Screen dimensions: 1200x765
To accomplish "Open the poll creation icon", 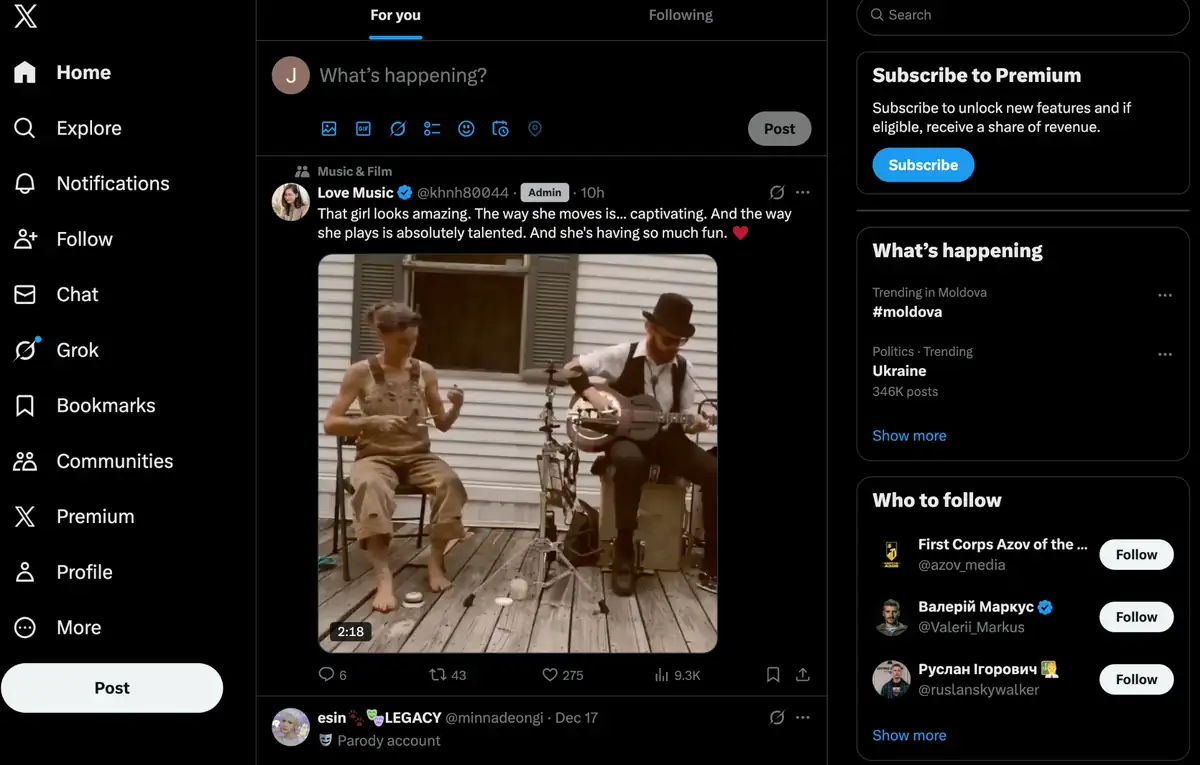I will [x=432, y=128].
